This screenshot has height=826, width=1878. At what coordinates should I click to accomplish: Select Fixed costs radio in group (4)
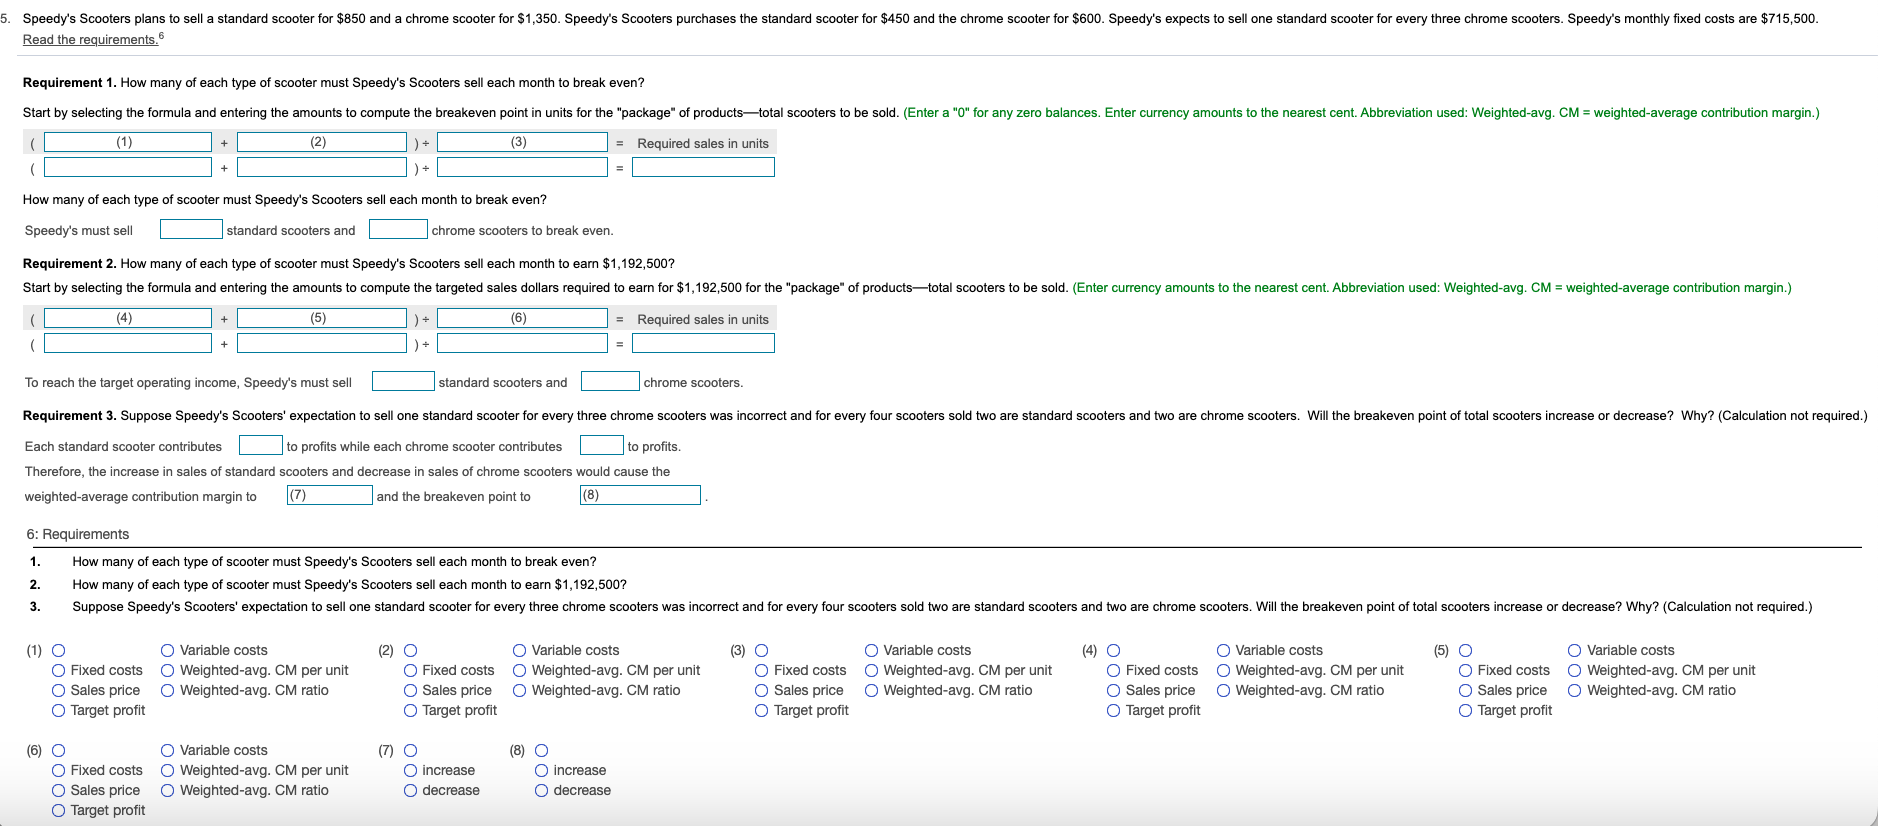click(1114, 671)
